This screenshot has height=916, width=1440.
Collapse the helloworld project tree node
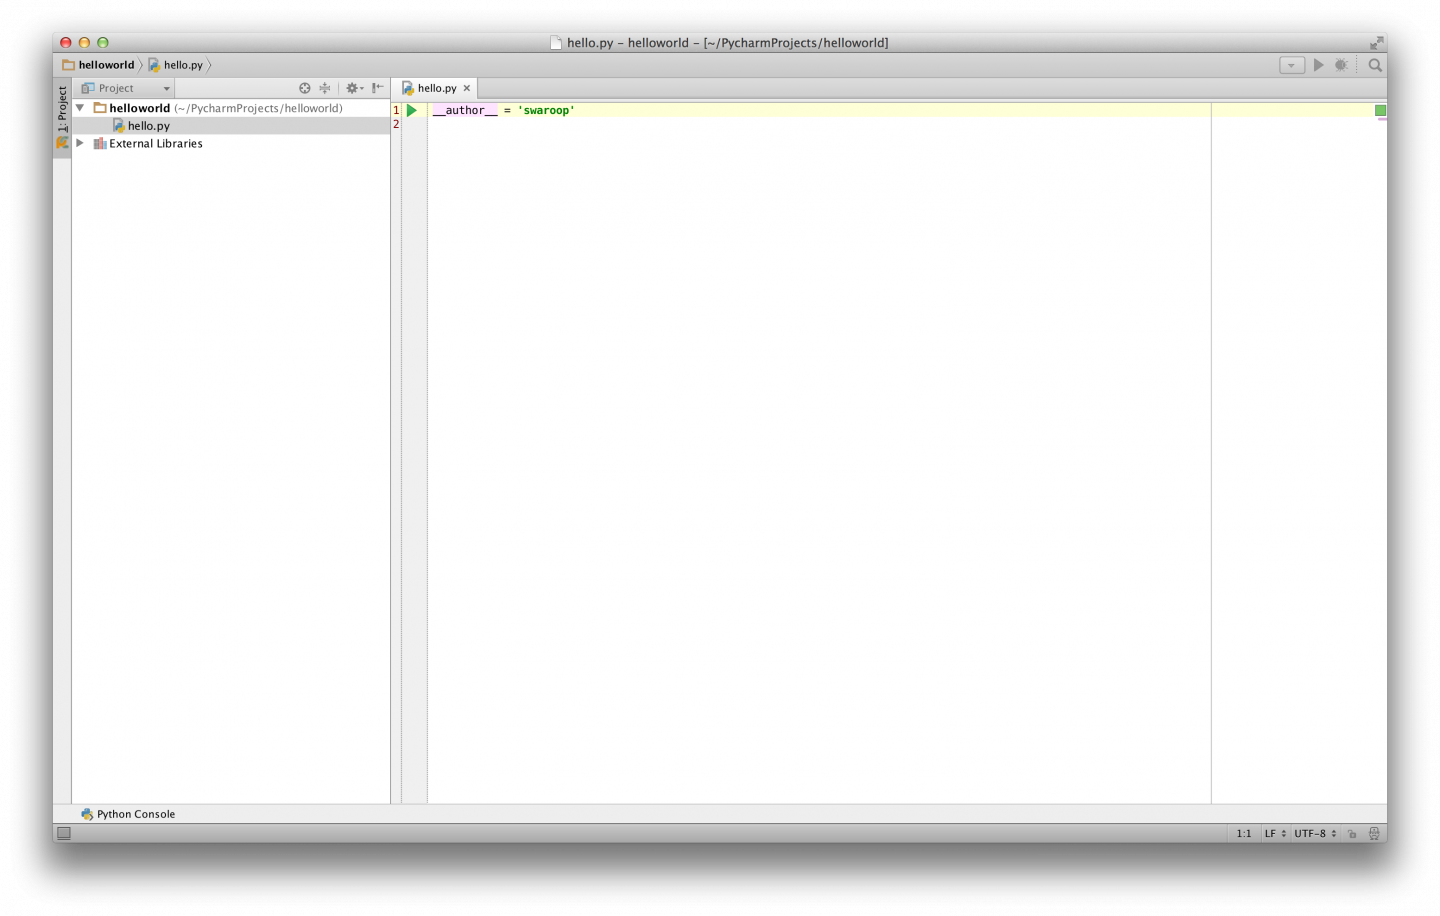80,108
